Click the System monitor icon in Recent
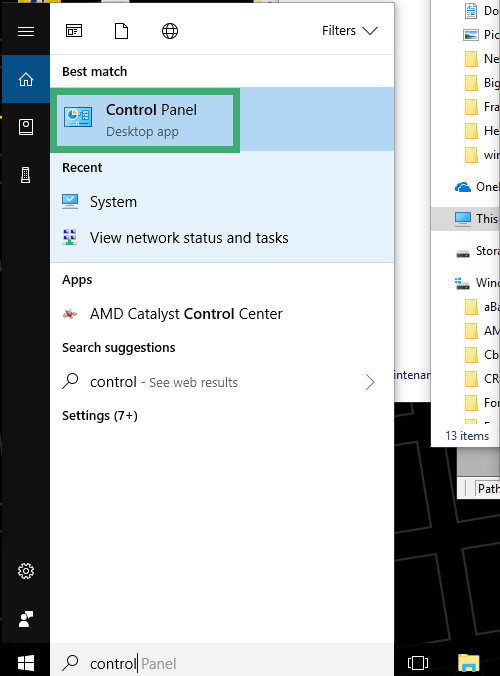The width and height of the screenshot is (500, 676). [70, 201]
